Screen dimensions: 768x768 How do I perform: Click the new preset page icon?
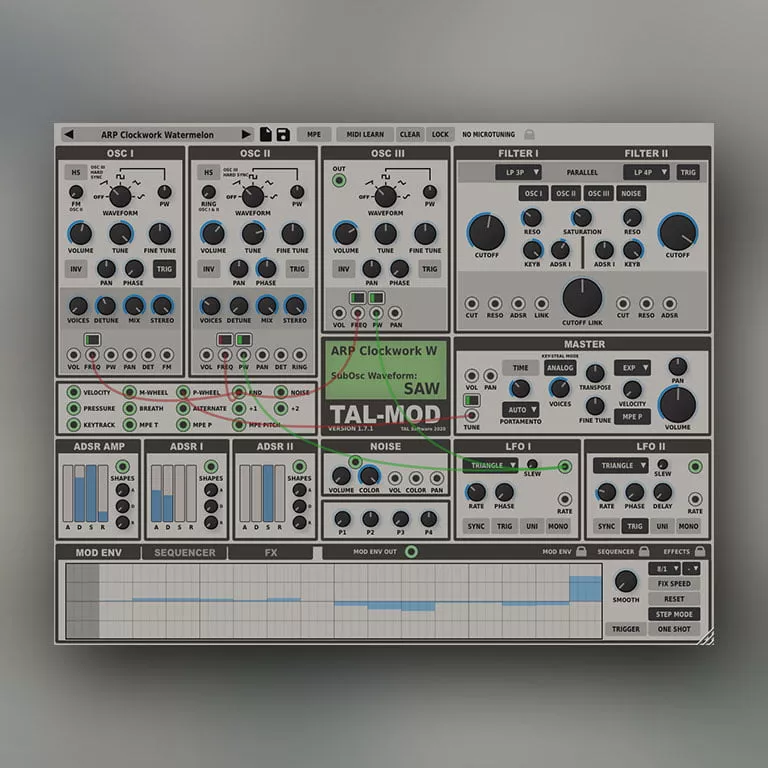tap(267, 134)
